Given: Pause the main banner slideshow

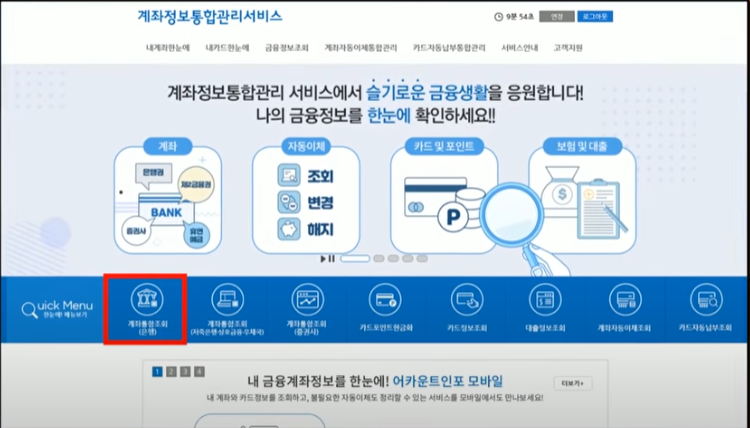Looking at the screenshot, I should [331, 259].
